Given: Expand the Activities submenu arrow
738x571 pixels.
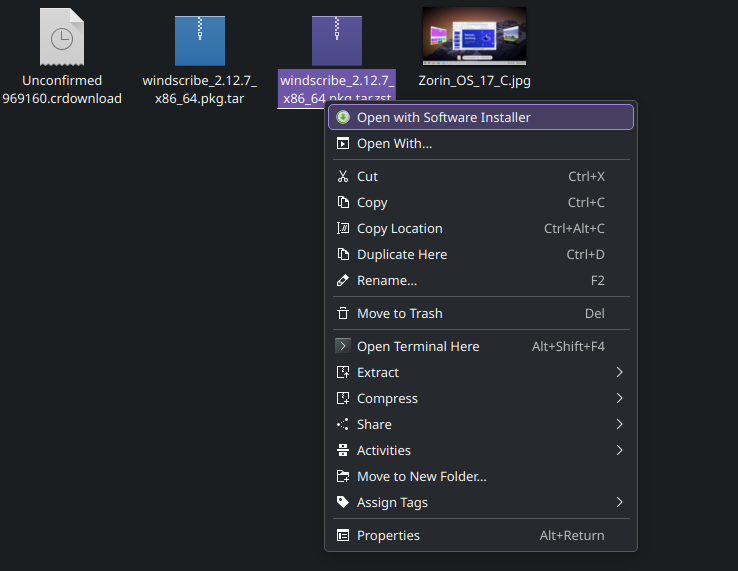Looking at the screenshot, I should point(619,450).
